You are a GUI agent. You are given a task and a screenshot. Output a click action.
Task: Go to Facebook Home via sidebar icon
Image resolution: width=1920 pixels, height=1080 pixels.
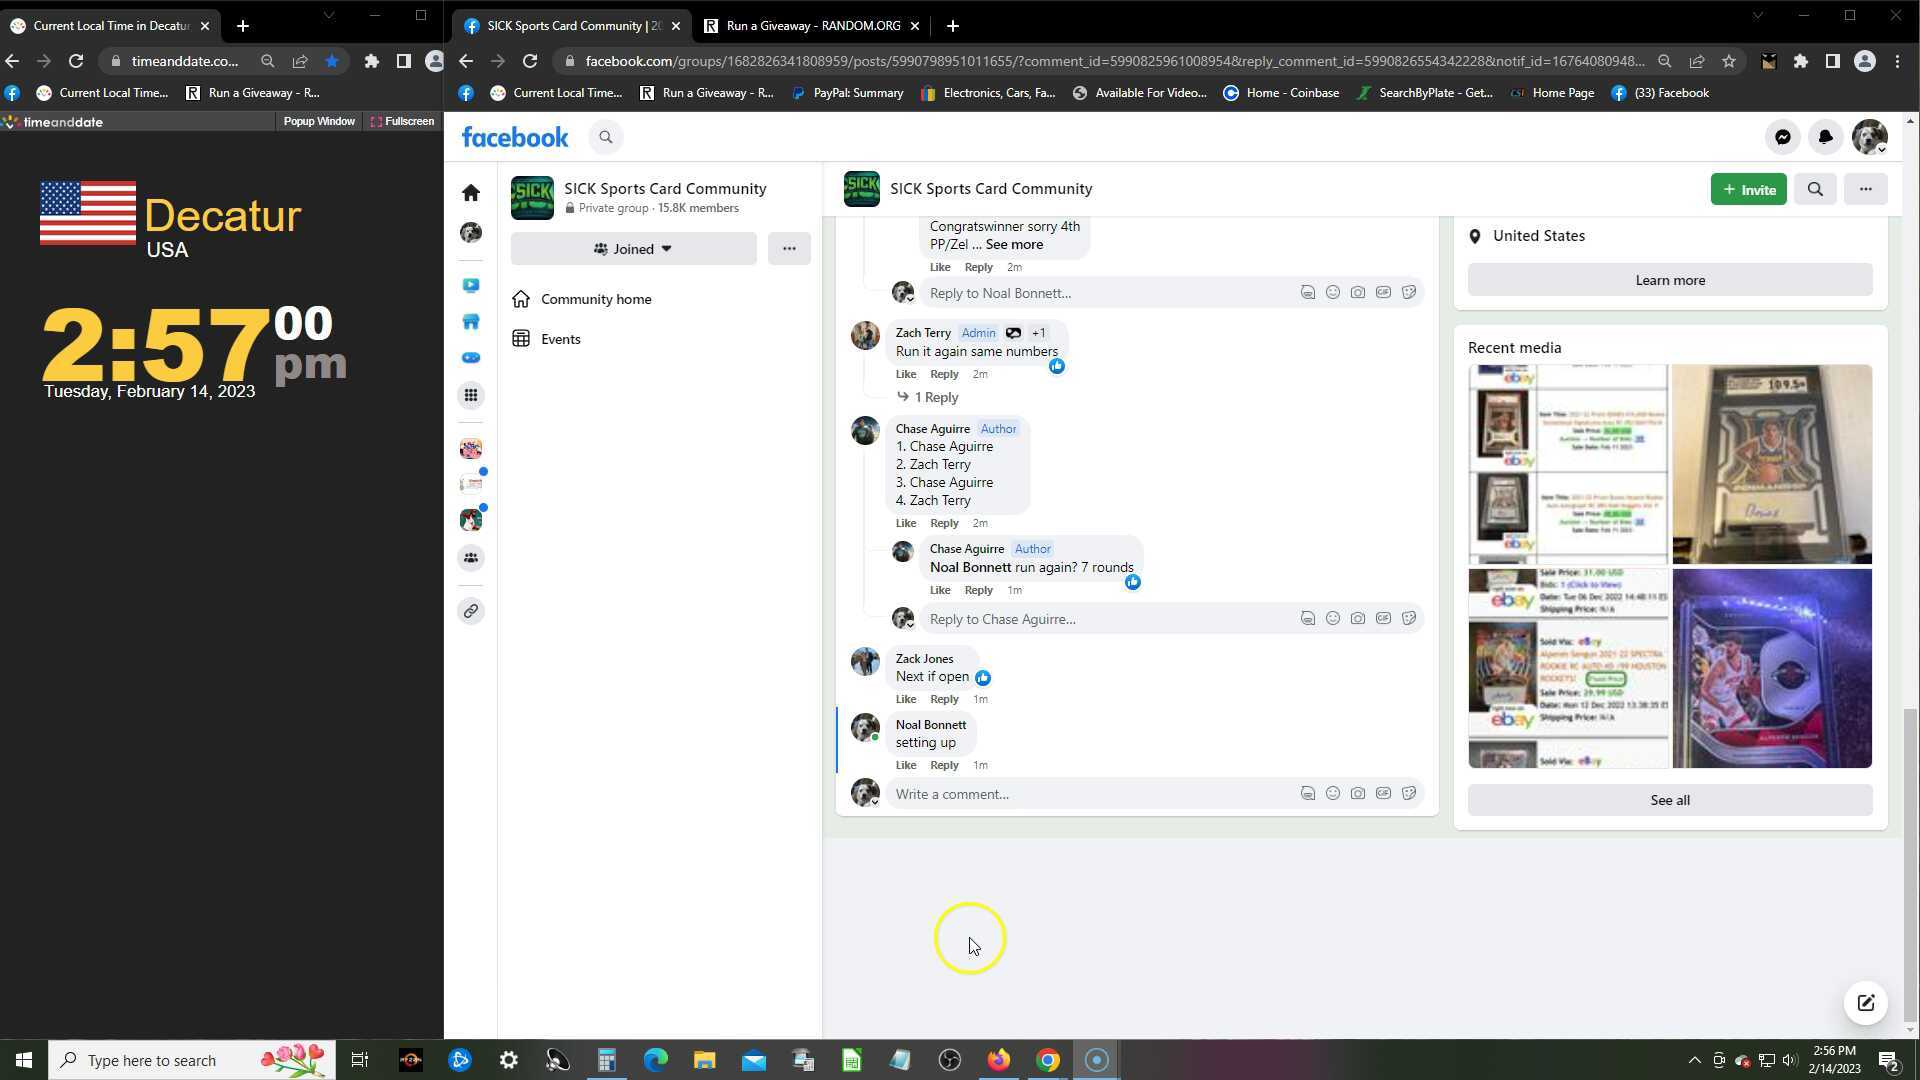click(x=471, y=192)
